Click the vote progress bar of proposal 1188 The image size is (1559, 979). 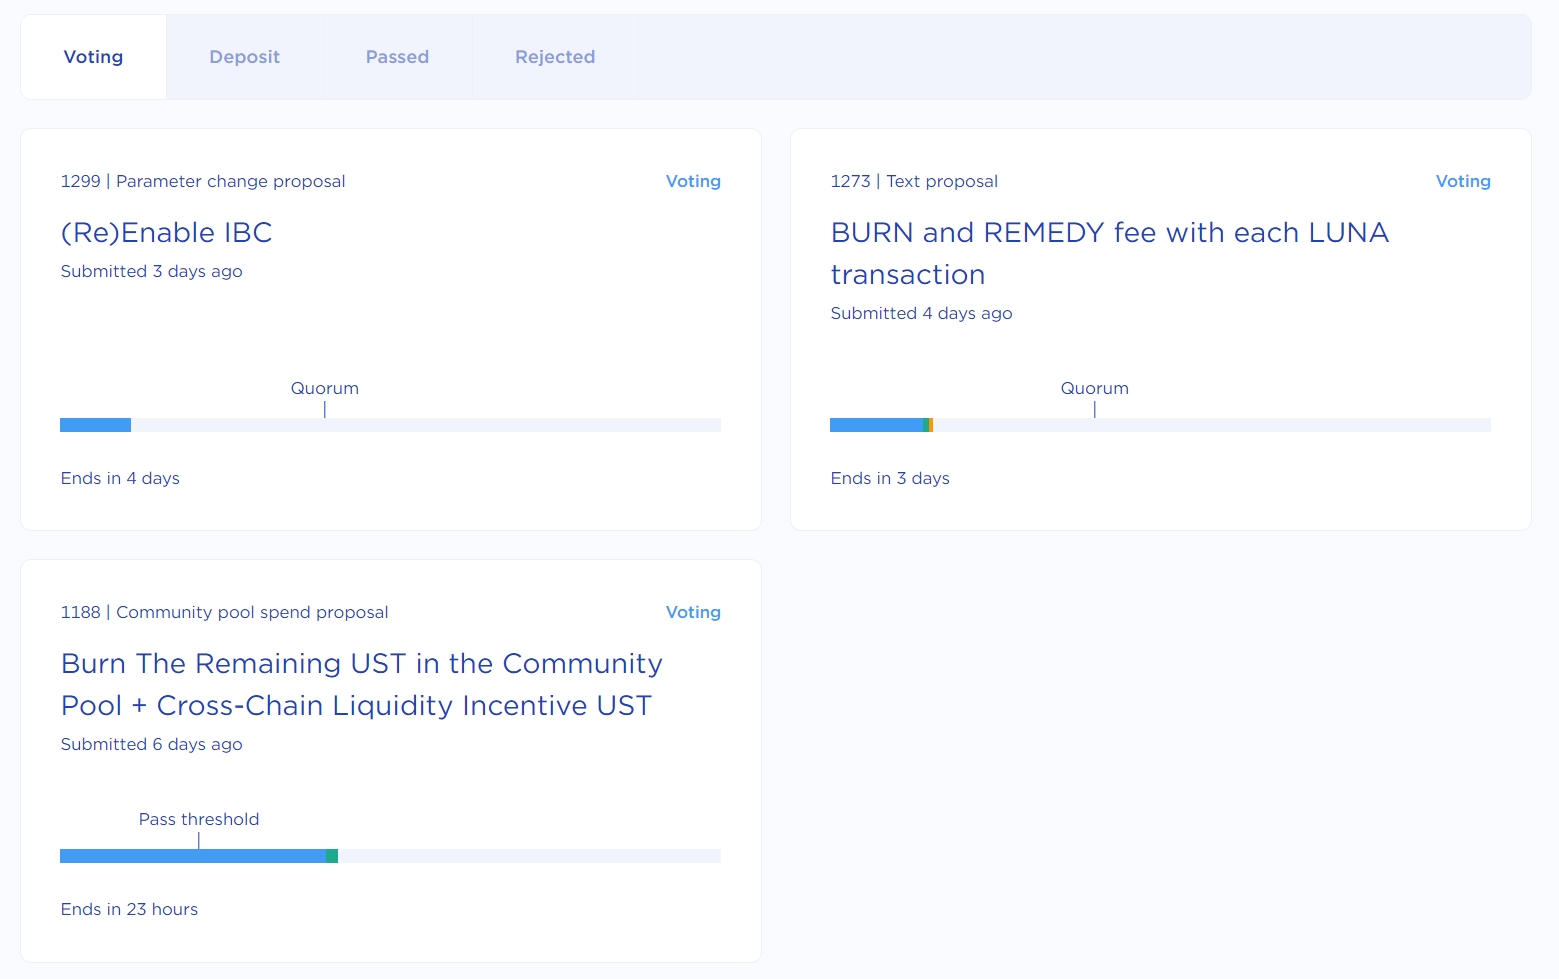coord(390,856)
